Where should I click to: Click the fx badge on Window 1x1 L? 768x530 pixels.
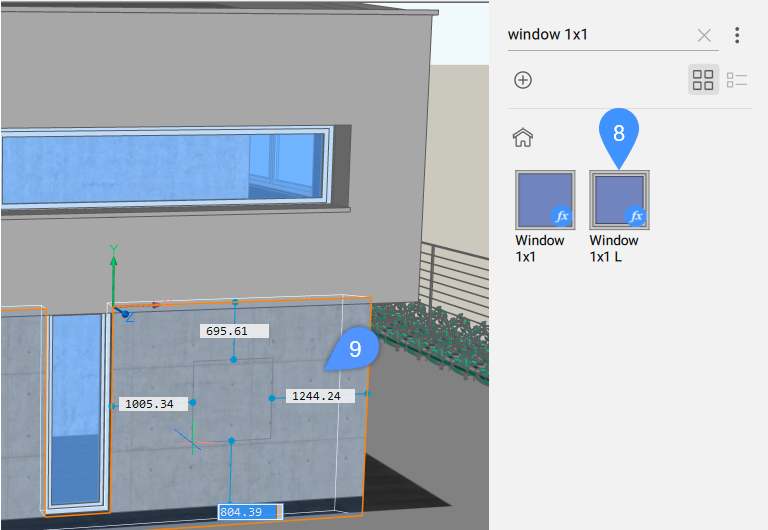pyautogui.click(x=635, y=216)
